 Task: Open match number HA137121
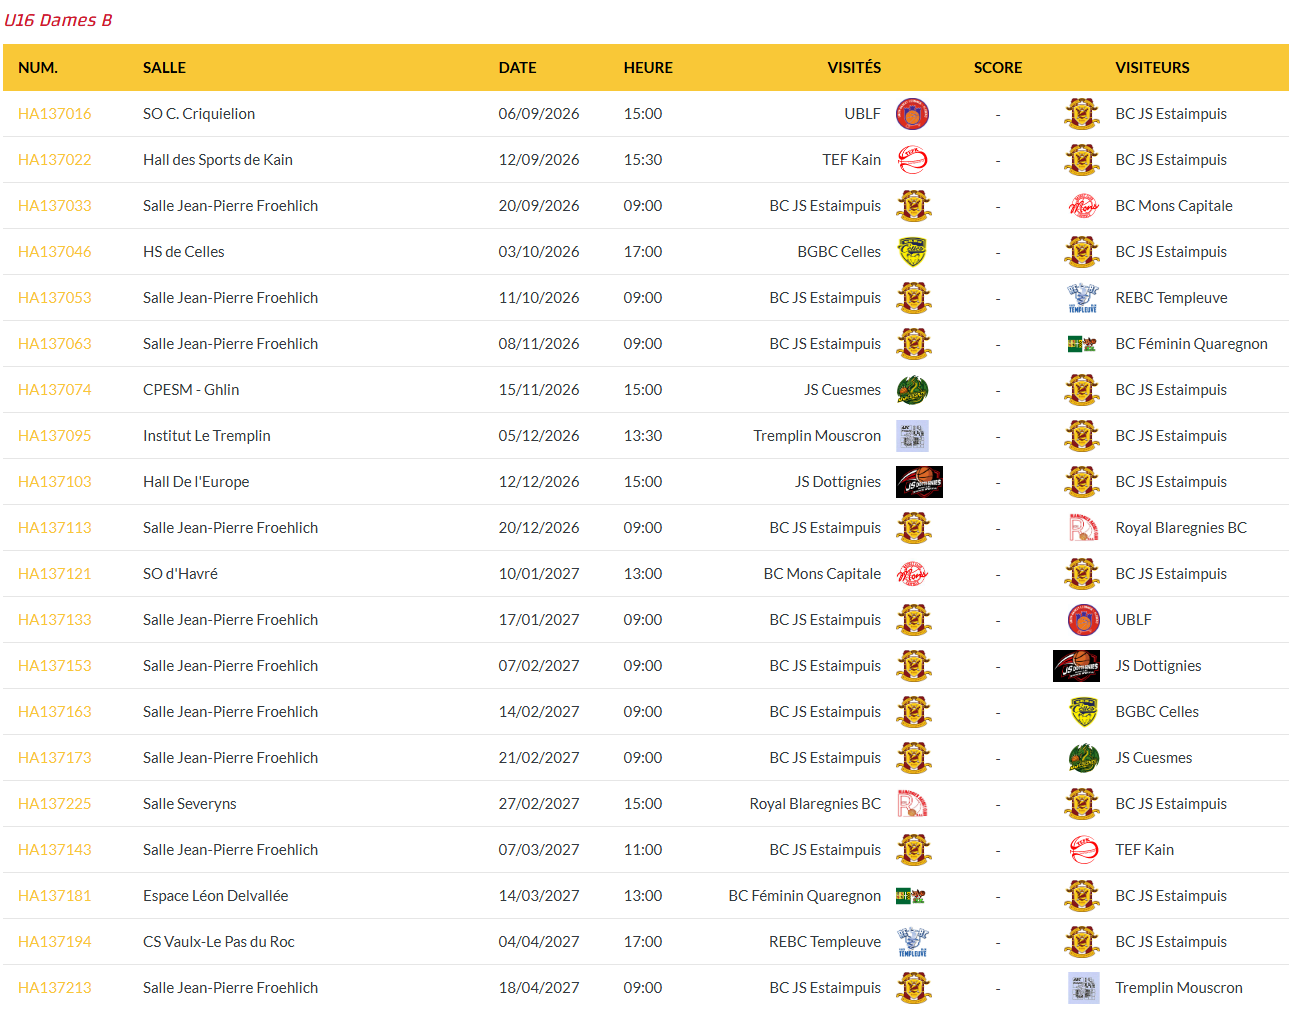coord(55,574)
